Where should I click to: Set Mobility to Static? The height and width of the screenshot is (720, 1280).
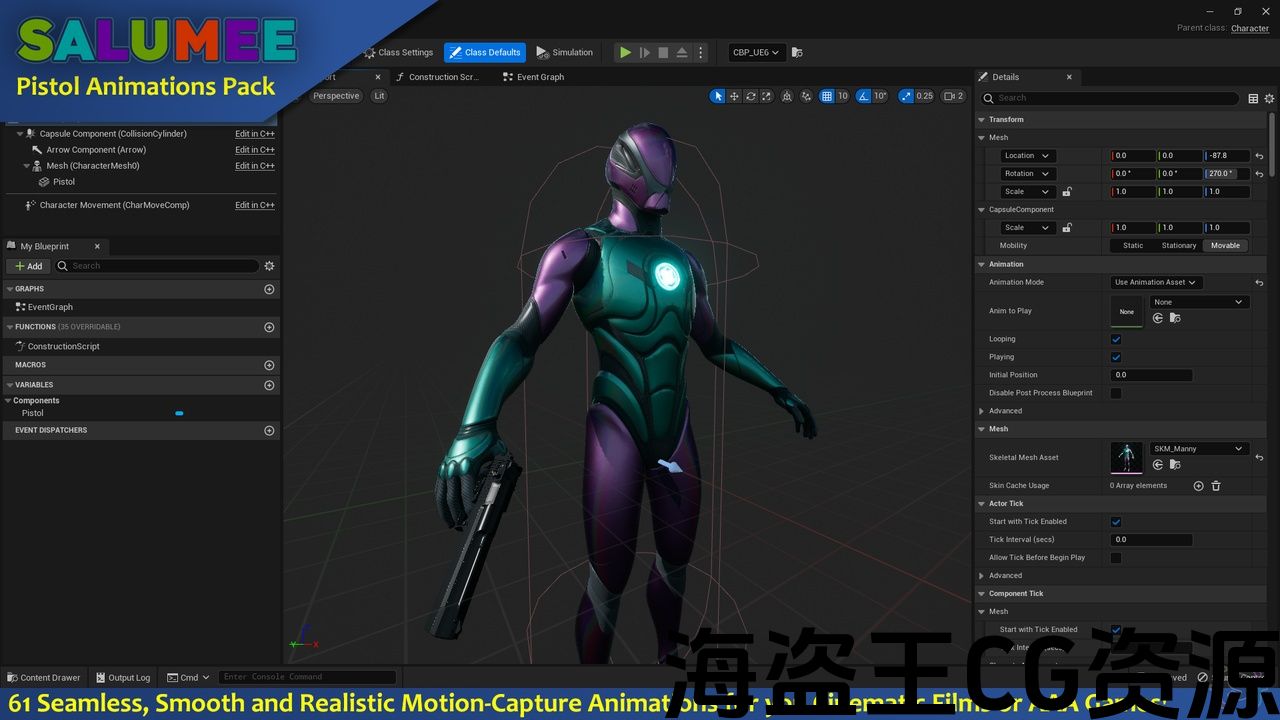(1133, 246)
